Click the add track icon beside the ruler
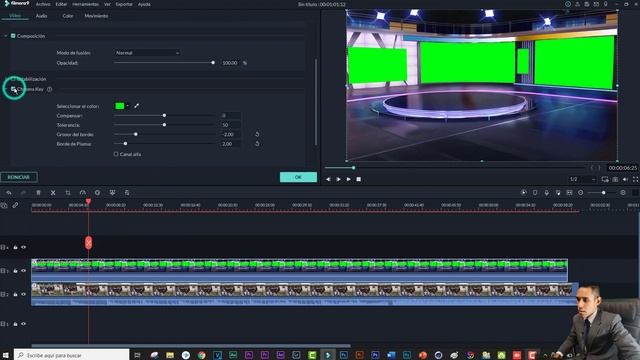Screen dimensions: 640x360 [4, 205]
